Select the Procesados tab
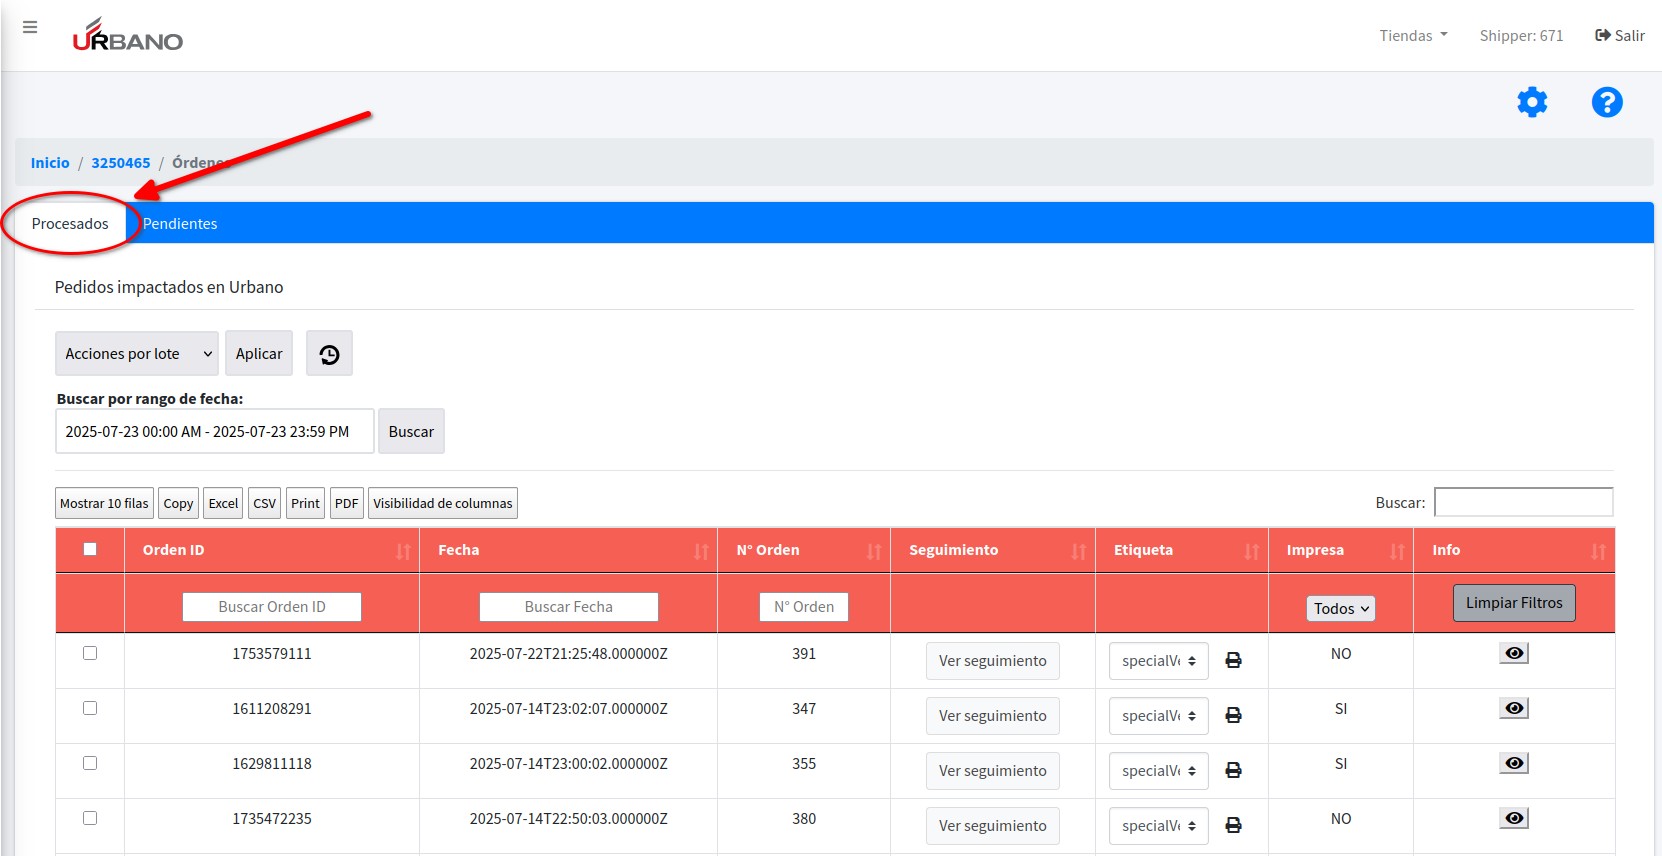The height and width of the screenshot is (856, 1662). click(70, 224)
